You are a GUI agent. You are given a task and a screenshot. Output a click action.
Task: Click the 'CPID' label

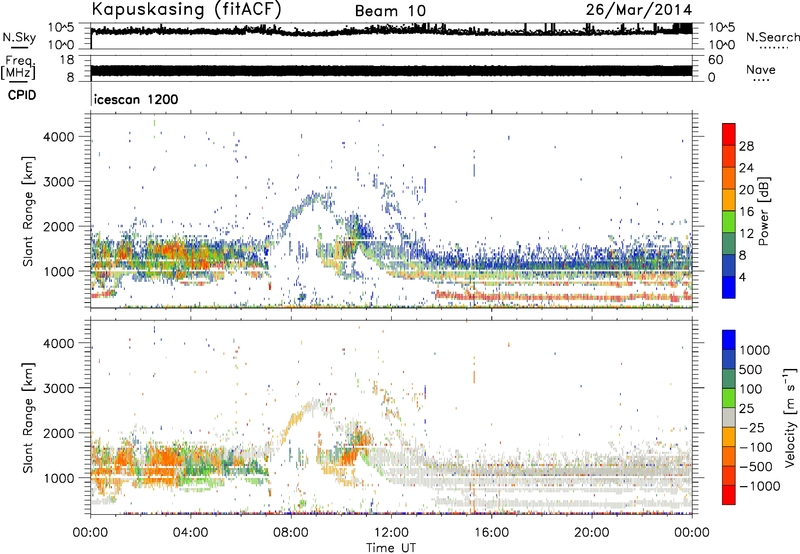click(x=22, y=95)
